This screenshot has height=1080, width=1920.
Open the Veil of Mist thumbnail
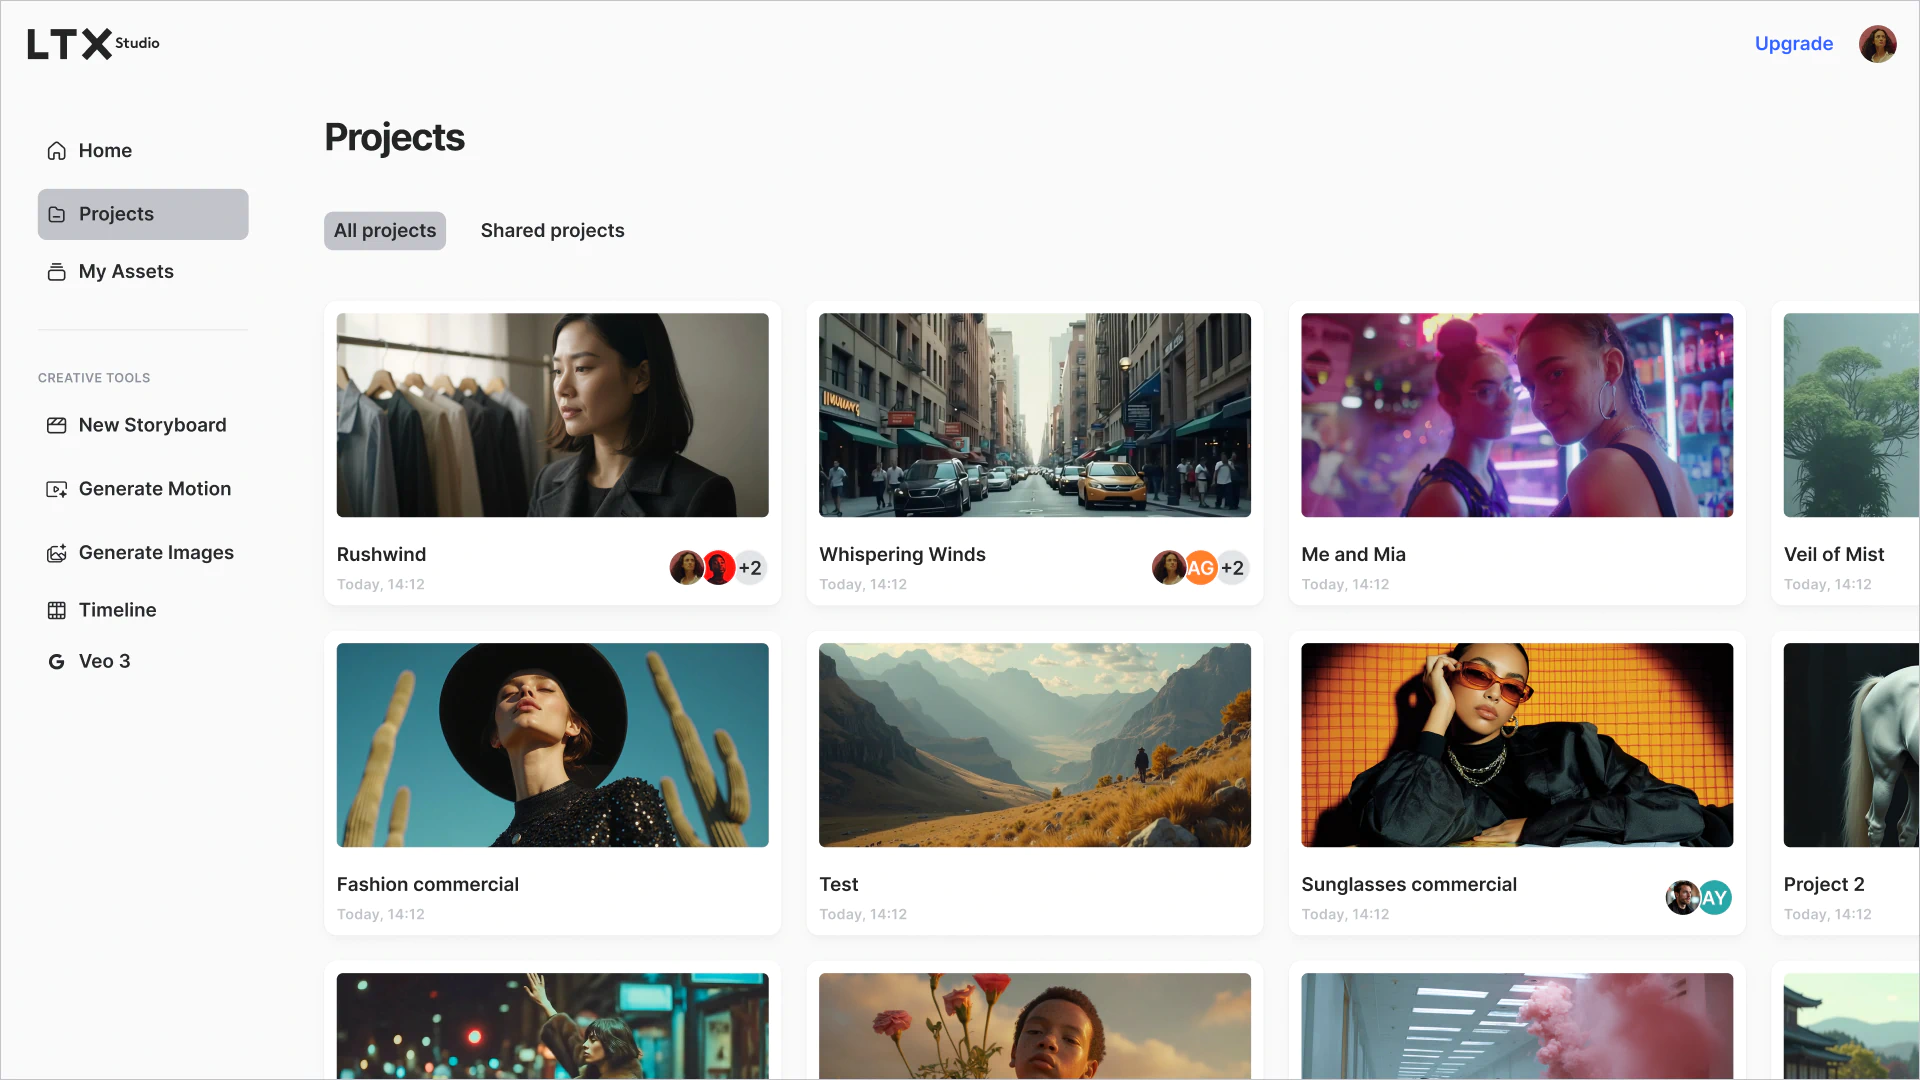click(1851, 415)
